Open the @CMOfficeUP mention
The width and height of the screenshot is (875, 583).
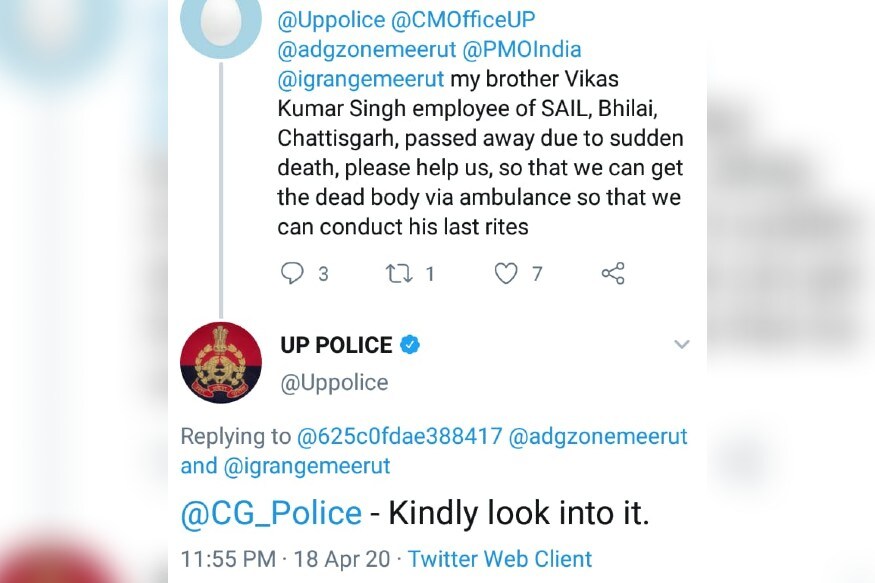pos(463,20)
